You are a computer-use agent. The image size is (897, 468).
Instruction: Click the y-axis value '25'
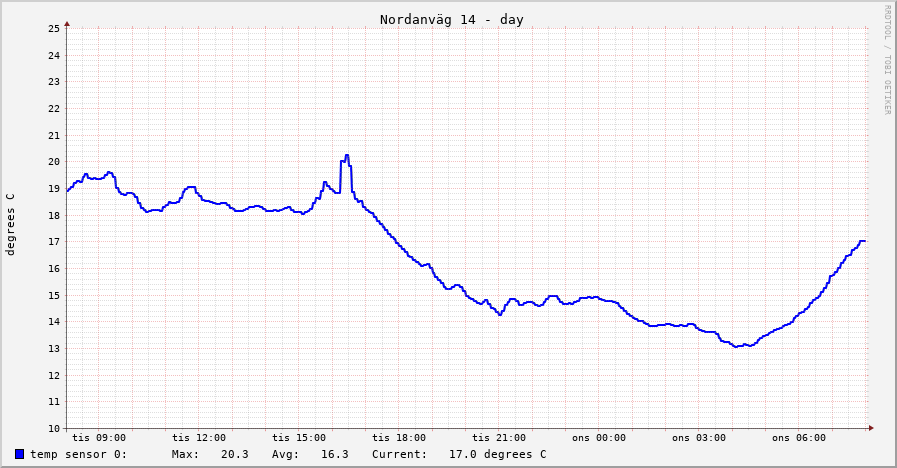[54, 29]
